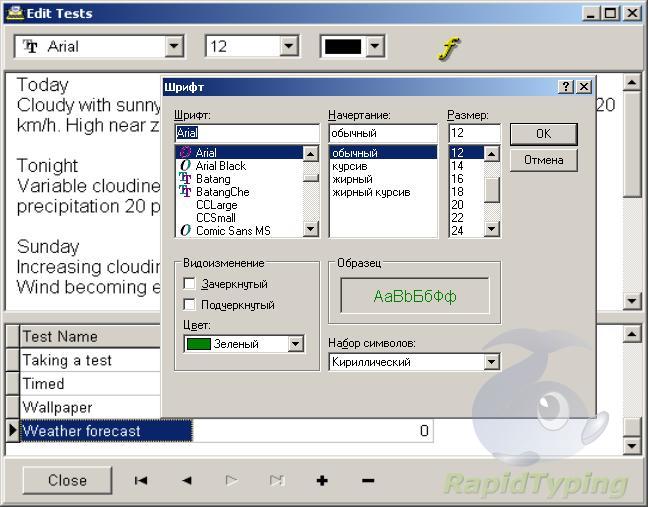This screenshot has height=507, width=648.
Task: Click size list scrollbar up arrow
Action: pos(491,154)
